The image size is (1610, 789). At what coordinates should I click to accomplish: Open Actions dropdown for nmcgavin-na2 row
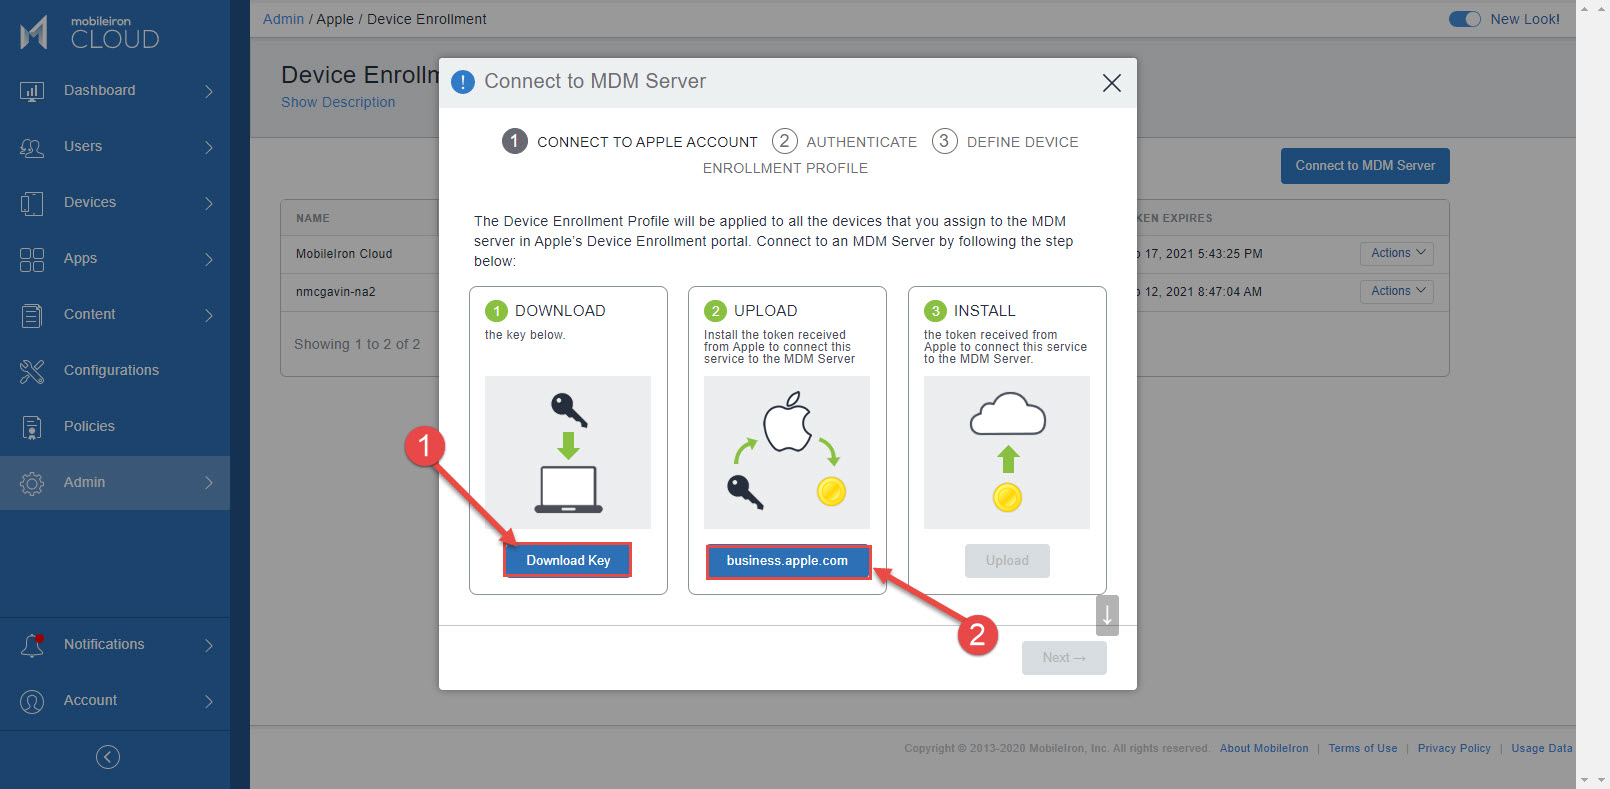click(x=1396, y=292)
